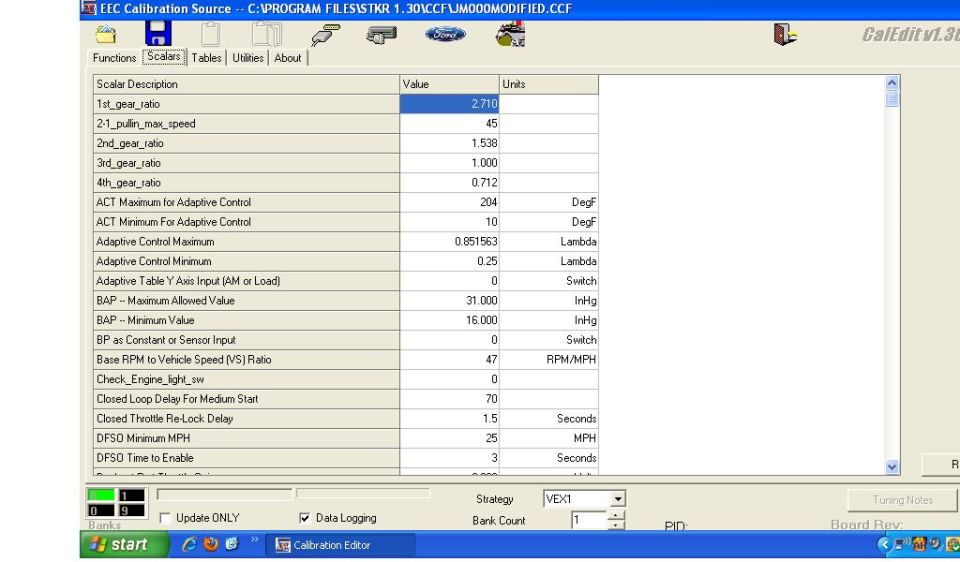Click the greyed-out clipboard paste icon

coord(210,34)
